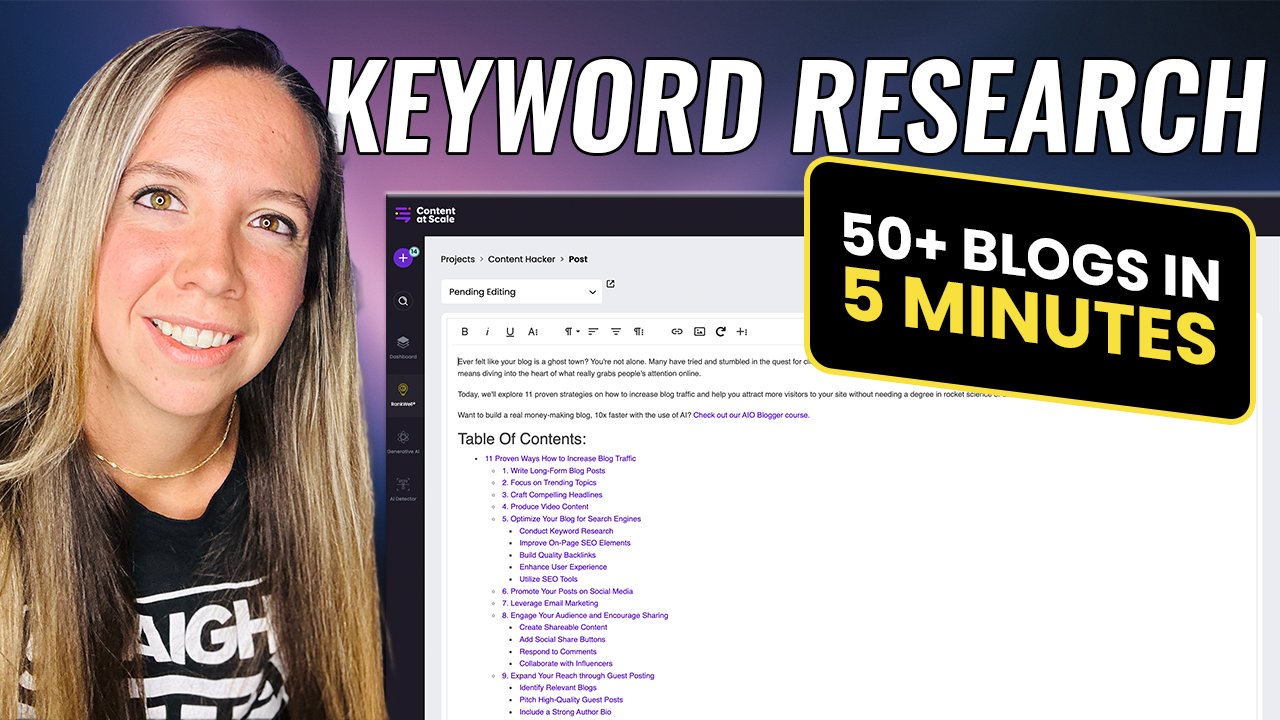Screen dimensions: 1280x720
Task: Open the search icon in sidebar
Action: (x=403, y=301)
